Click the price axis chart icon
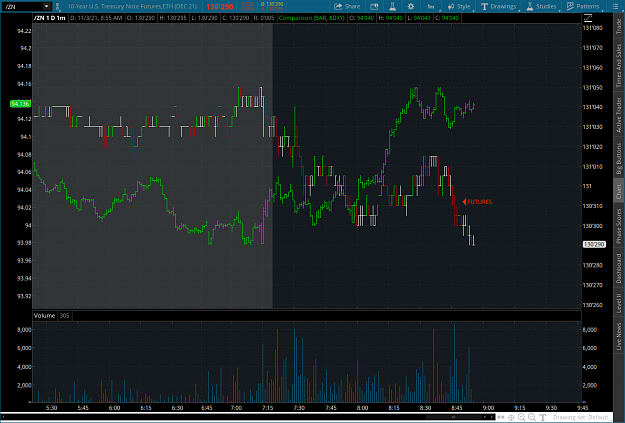The height and width of the screenshot is (423, 625). pyautogui.click(x=588, y=18)
